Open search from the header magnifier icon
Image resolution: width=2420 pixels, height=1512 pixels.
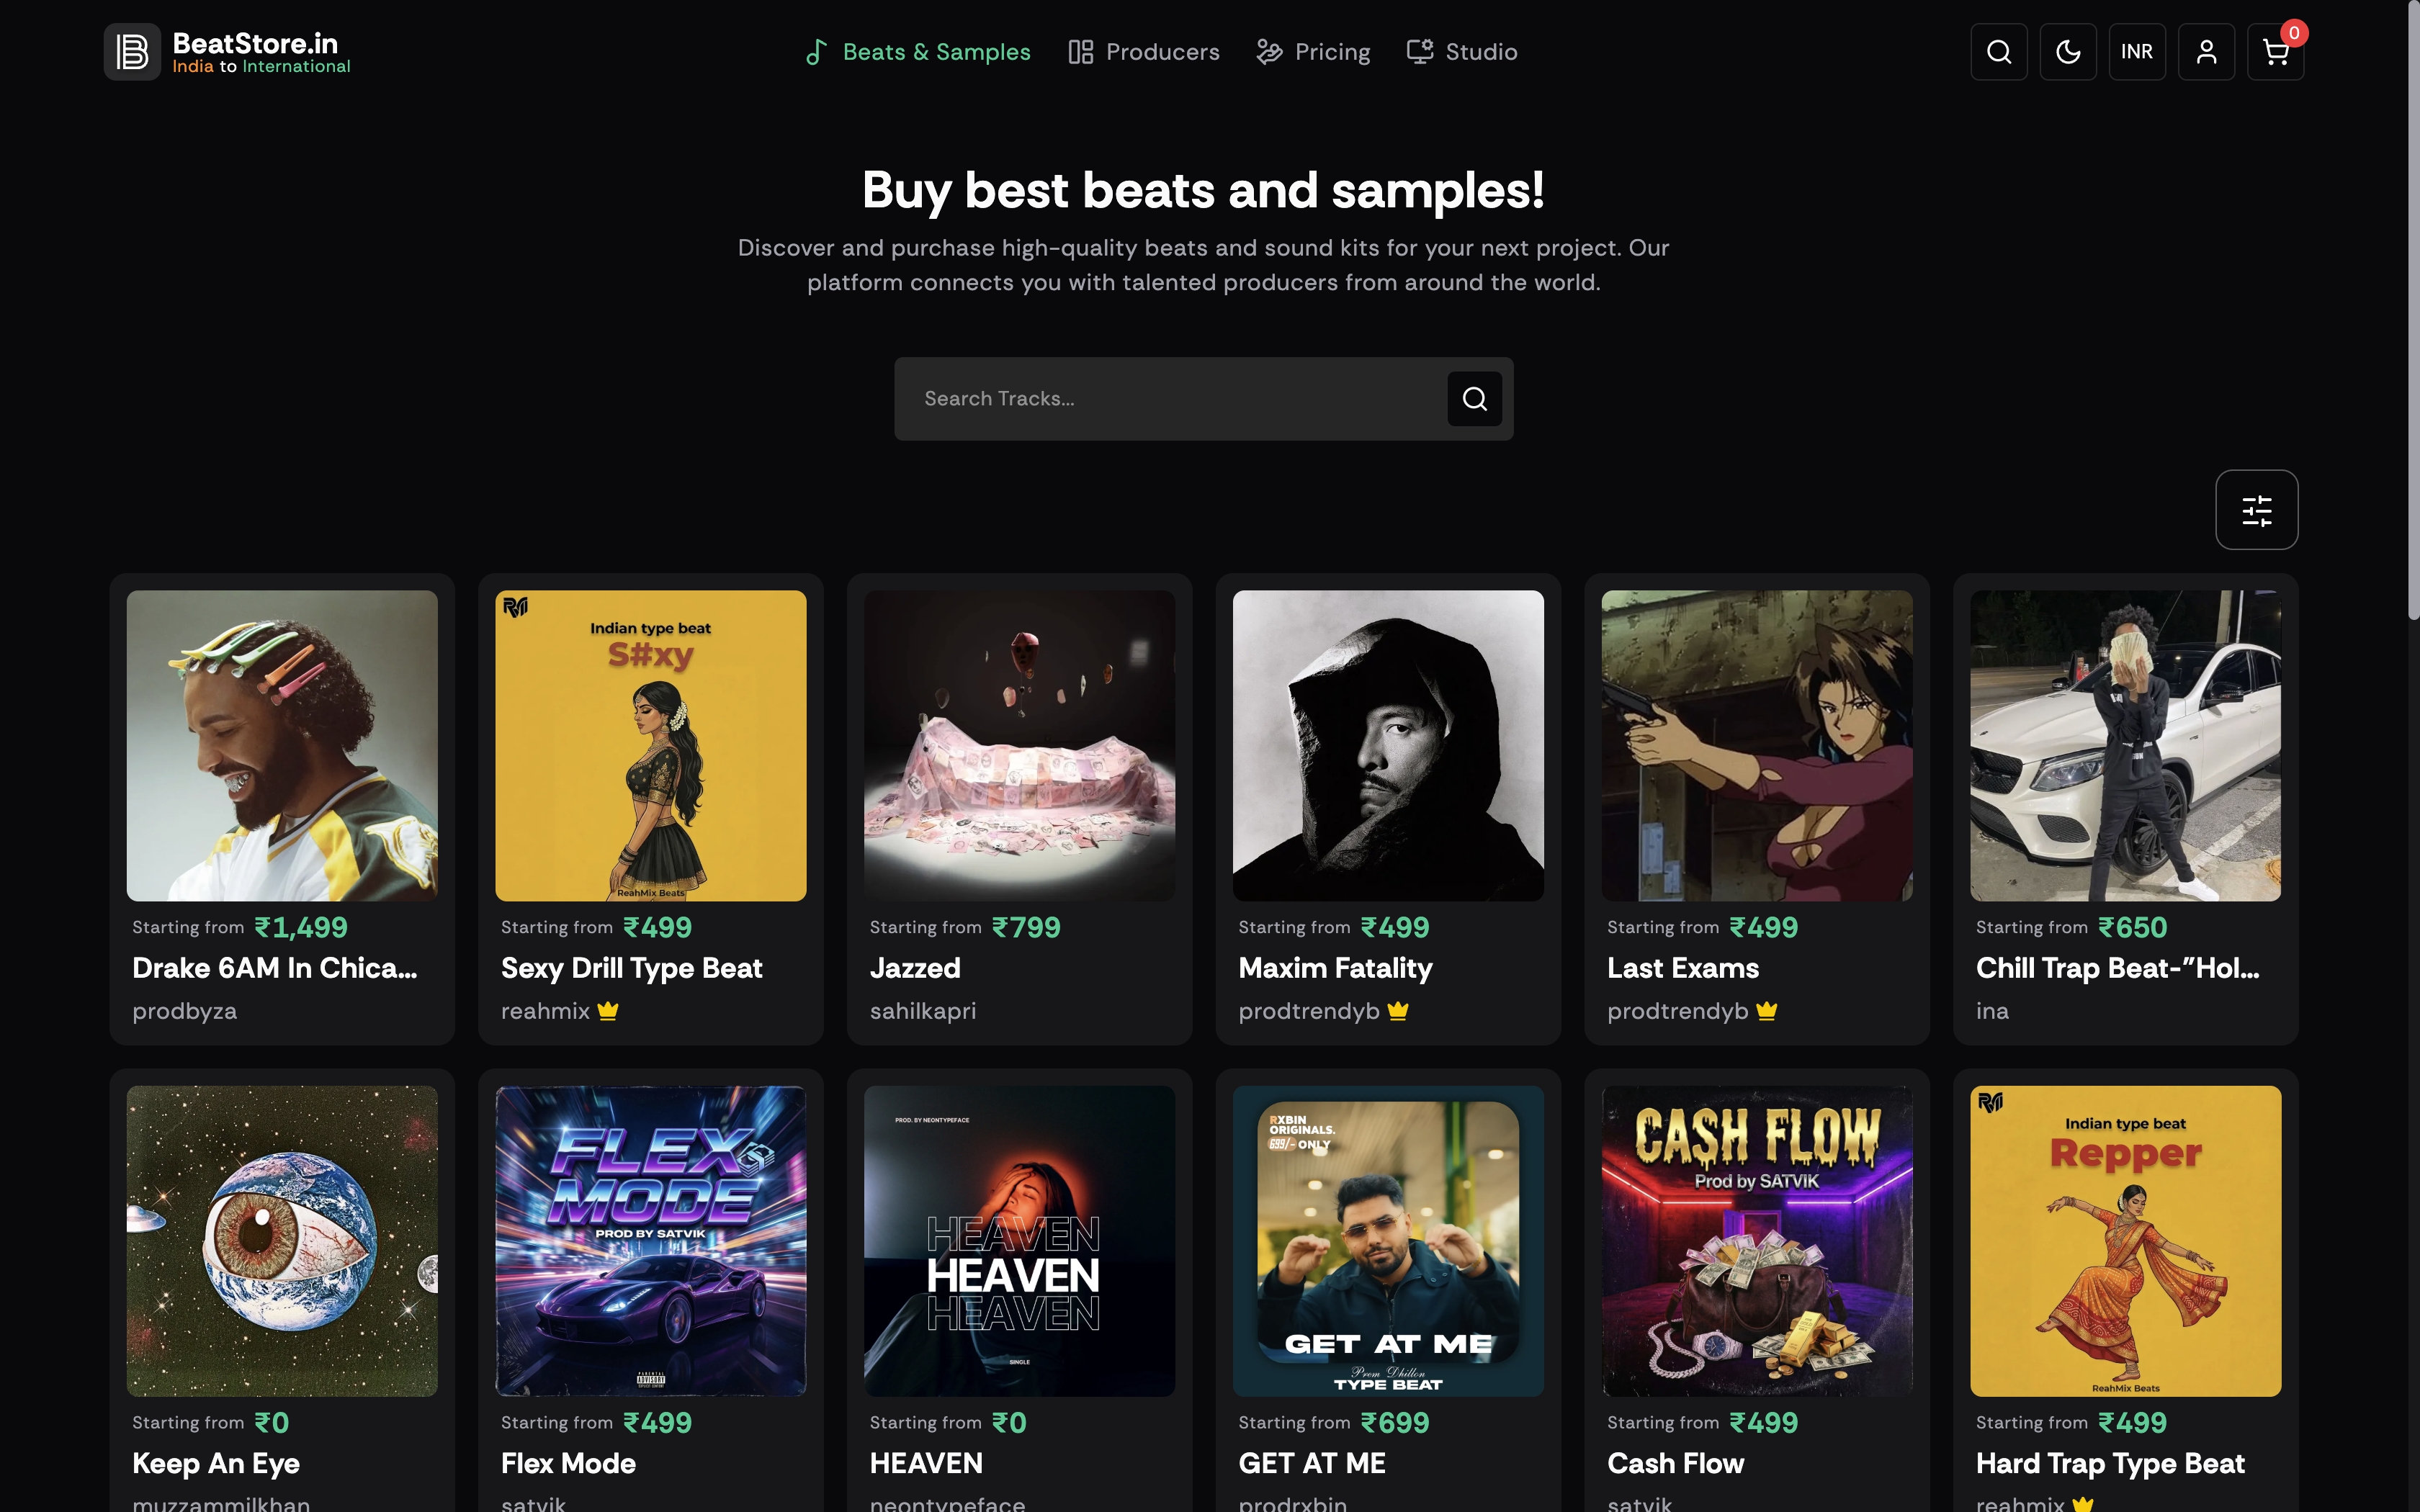point(1998,52)
